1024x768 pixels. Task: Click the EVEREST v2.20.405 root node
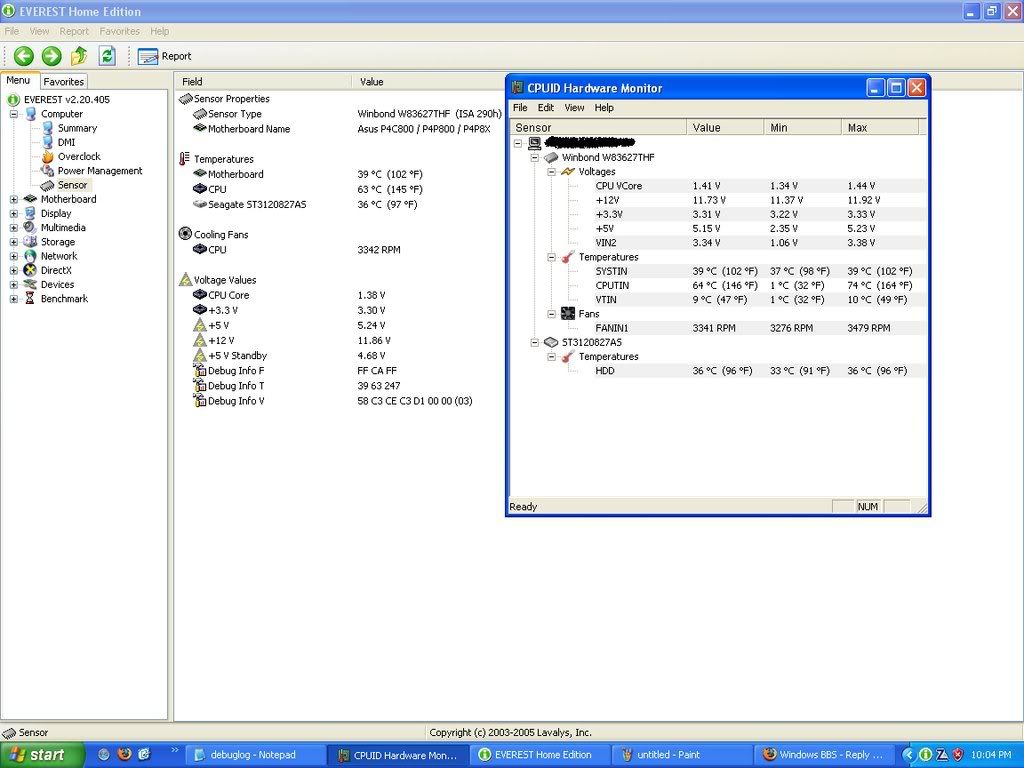point(67,99)
